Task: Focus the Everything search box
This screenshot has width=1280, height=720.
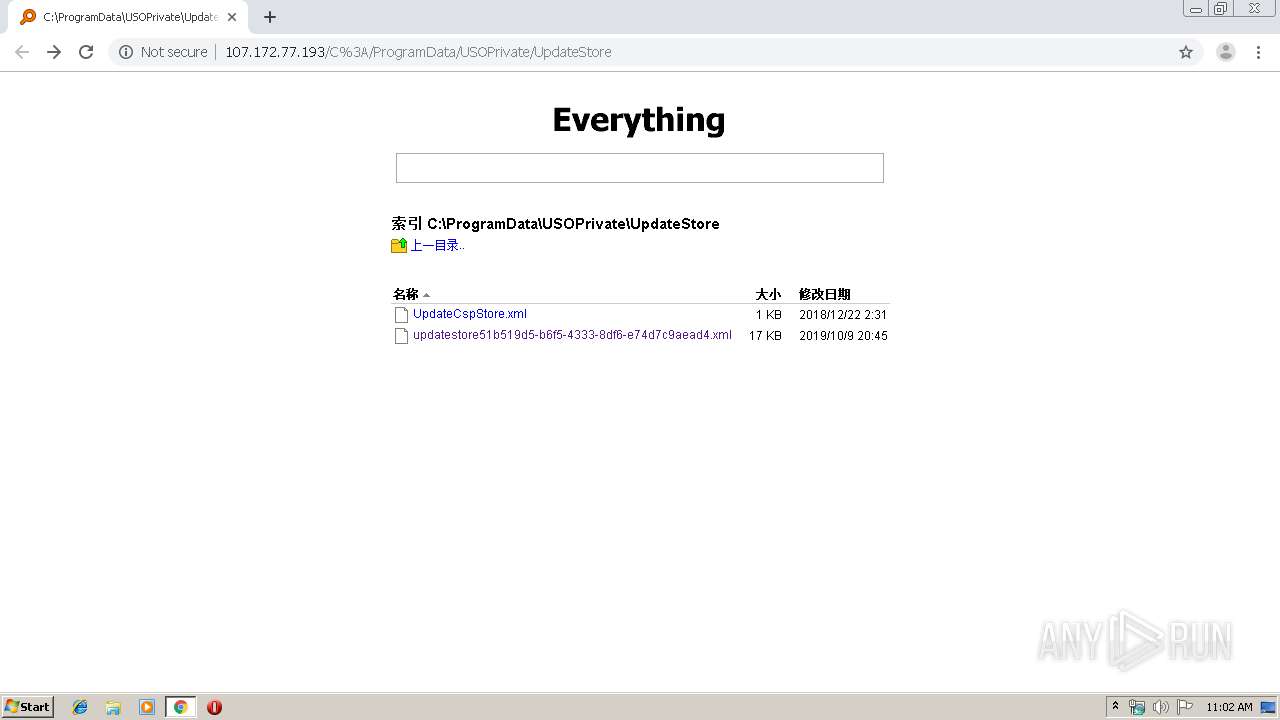Action: (x=640, y=168)
